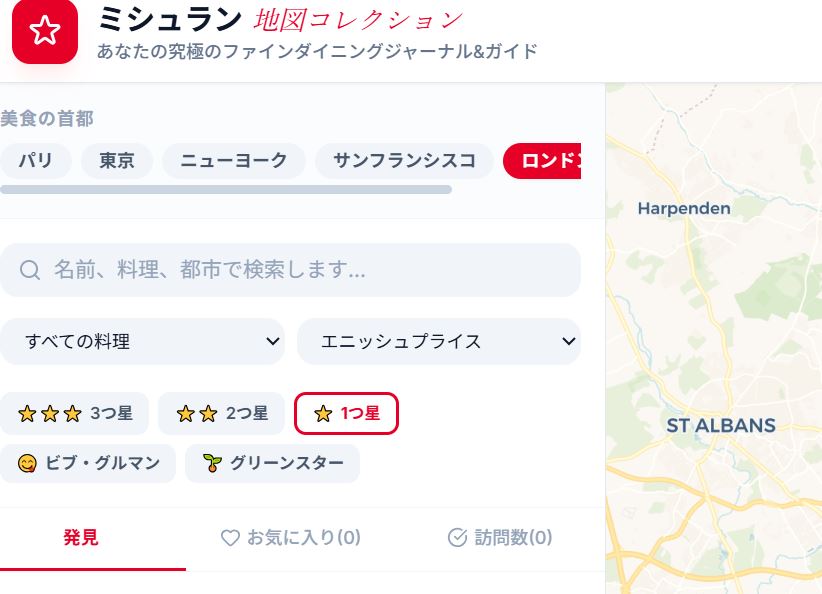Screen dimensions: 822x594
Task: Click the horizontal scrollbar under city list
Action: [x=226, y=190]
